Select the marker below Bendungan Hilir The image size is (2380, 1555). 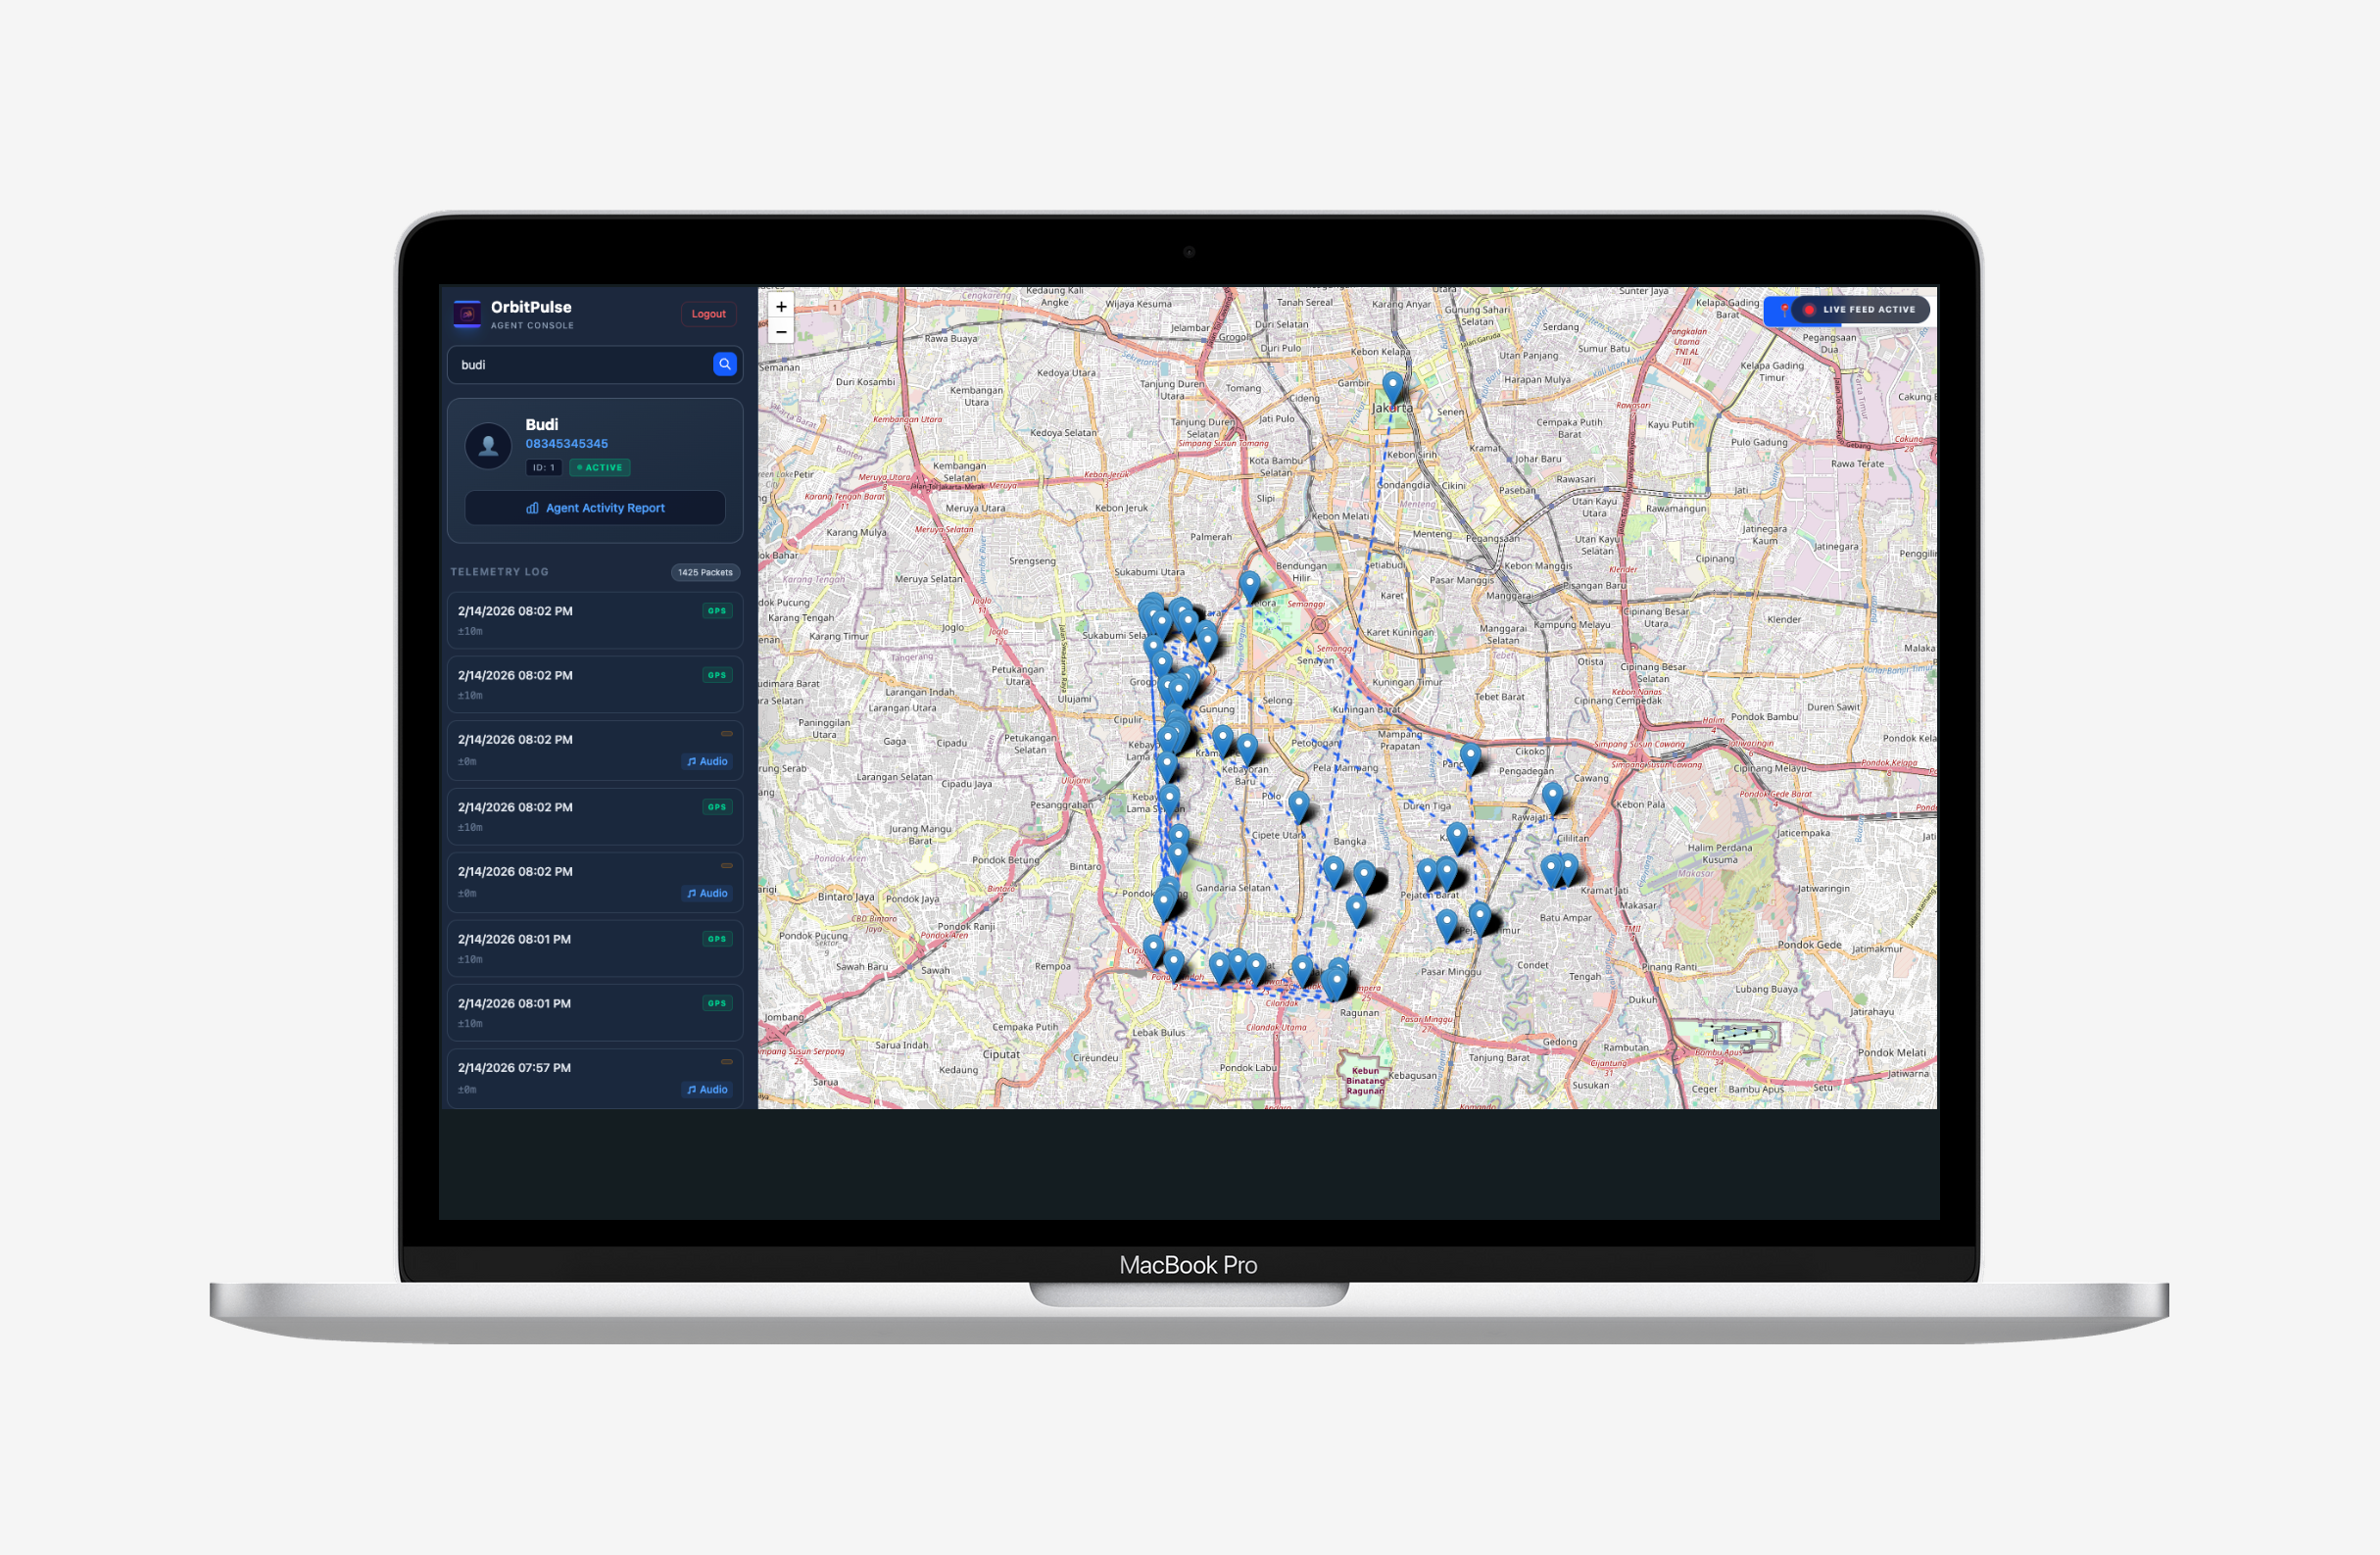tap(1249, 587)
